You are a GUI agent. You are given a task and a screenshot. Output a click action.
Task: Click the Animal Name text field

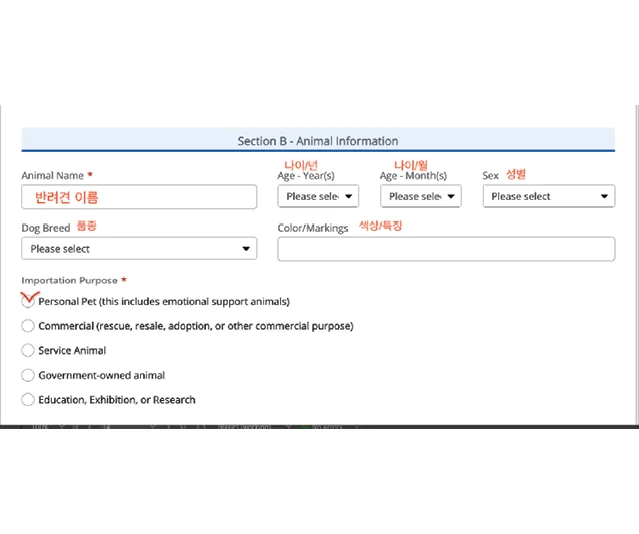click(x=139, y=197)
